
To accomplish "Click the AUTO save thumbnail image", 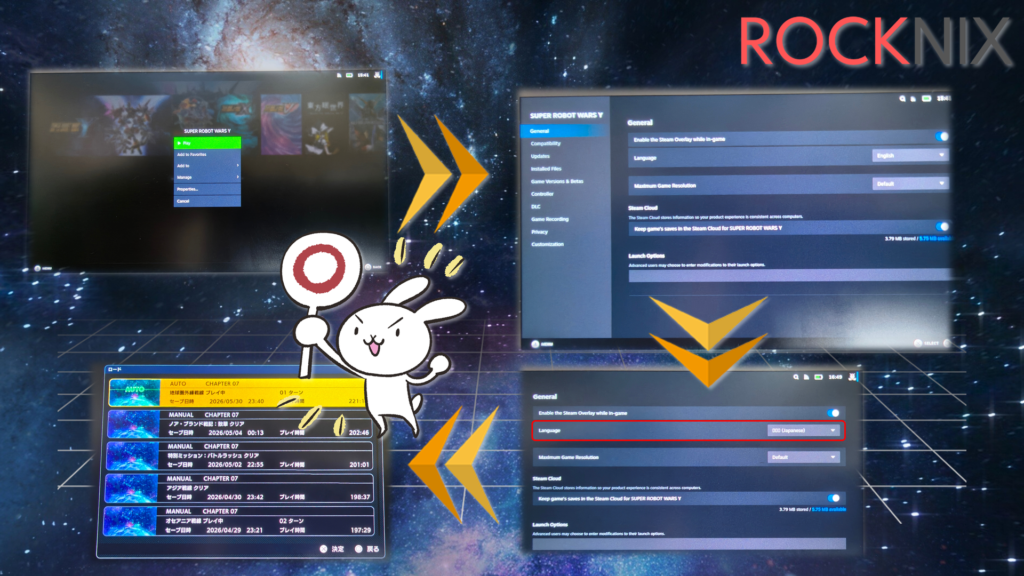I will [x=135, y=392].
